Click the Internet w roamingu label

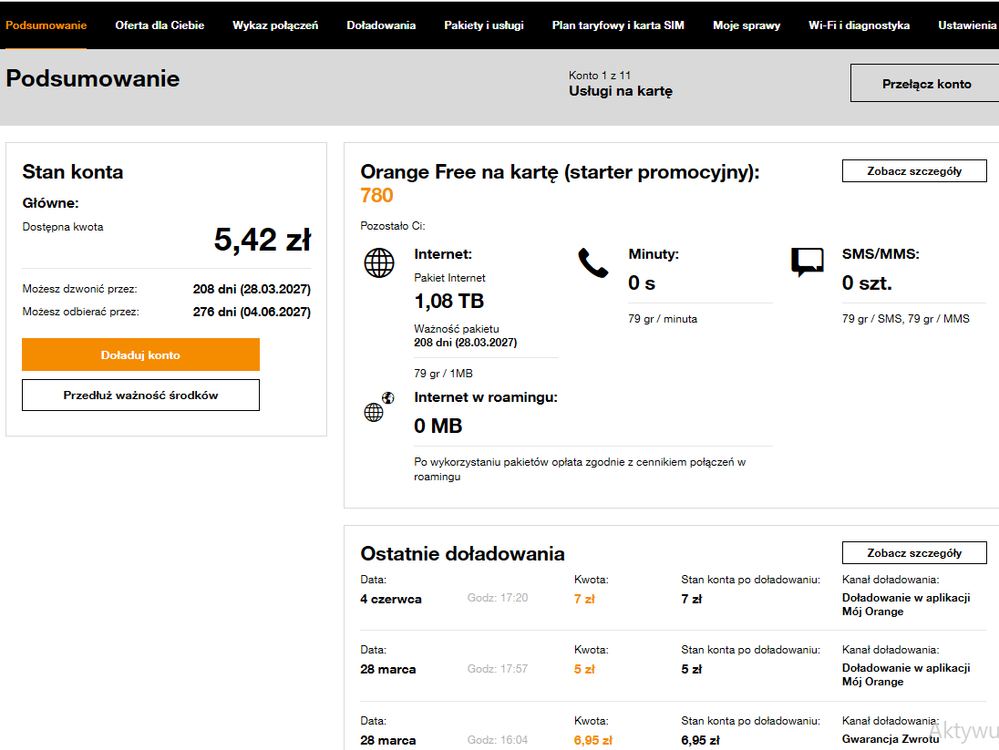pyautogui.click(x=485, y=398)
